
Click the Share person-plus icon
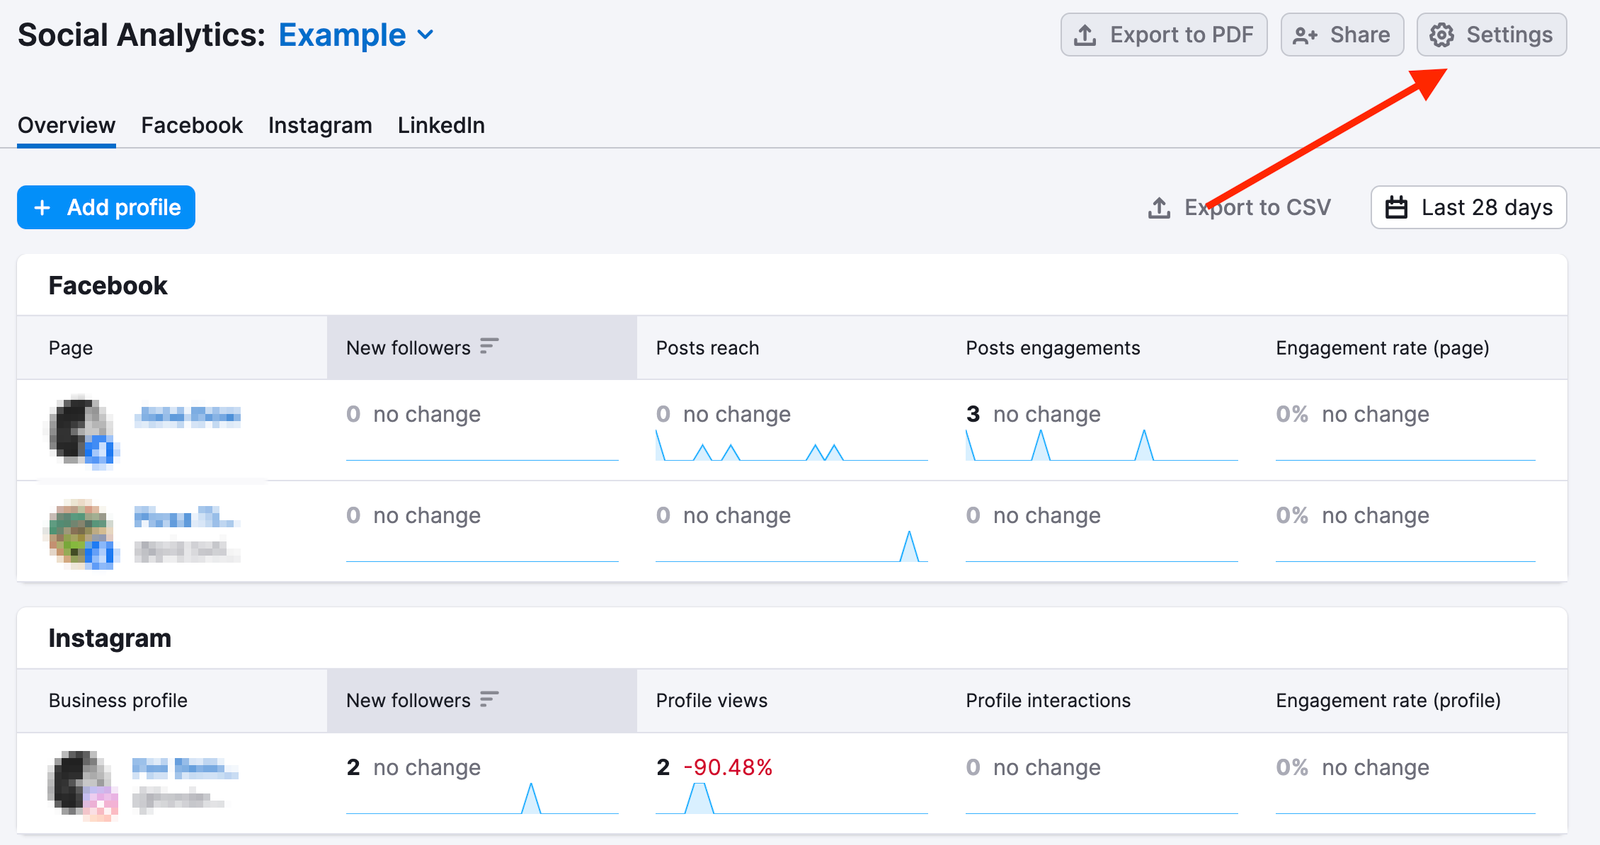[x=1305, y=36]
